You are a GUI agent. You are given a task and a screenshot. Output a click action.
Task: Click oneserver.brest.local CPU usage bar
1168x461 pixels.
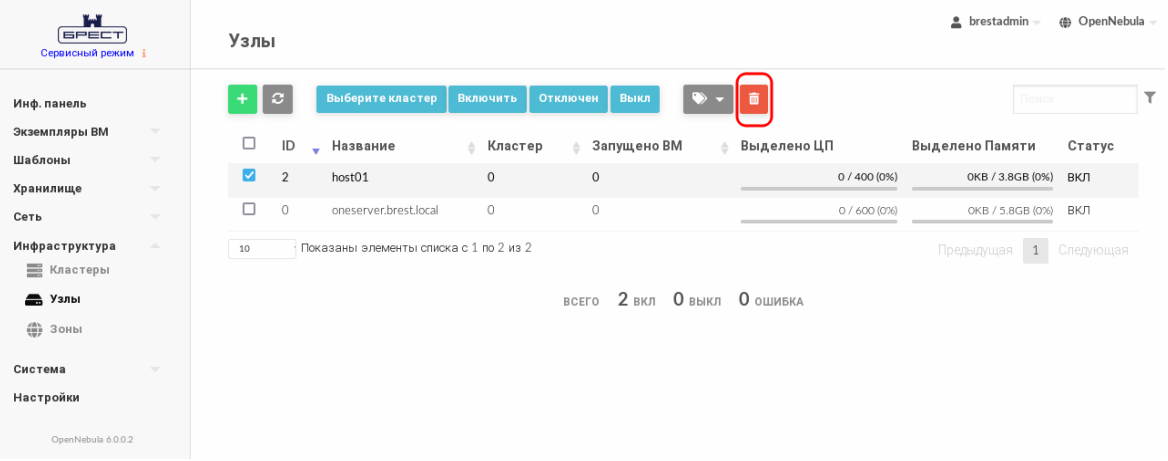point(819,221)
